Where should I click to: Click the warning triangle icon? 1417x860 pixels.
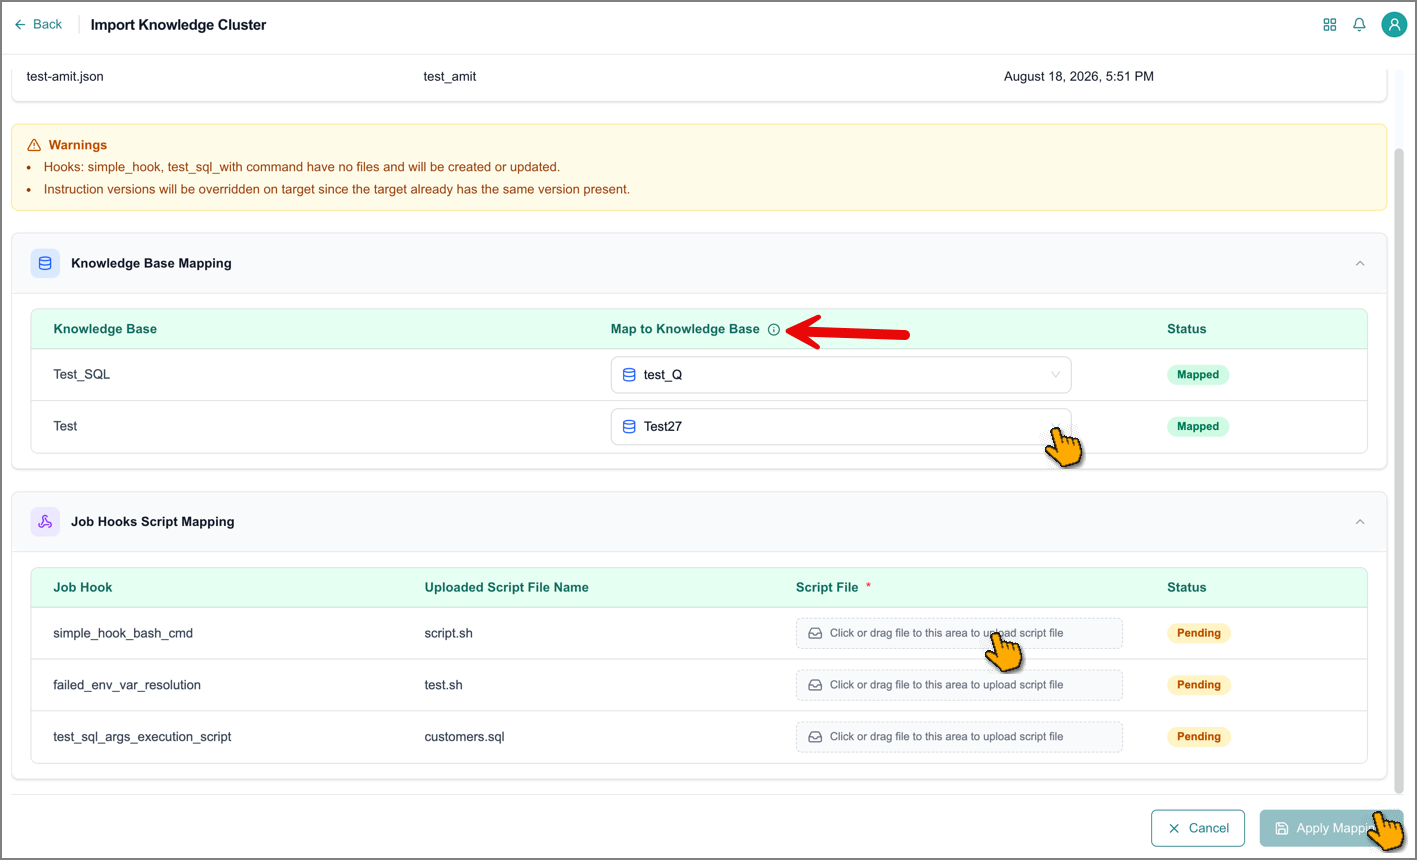(34, 145)
